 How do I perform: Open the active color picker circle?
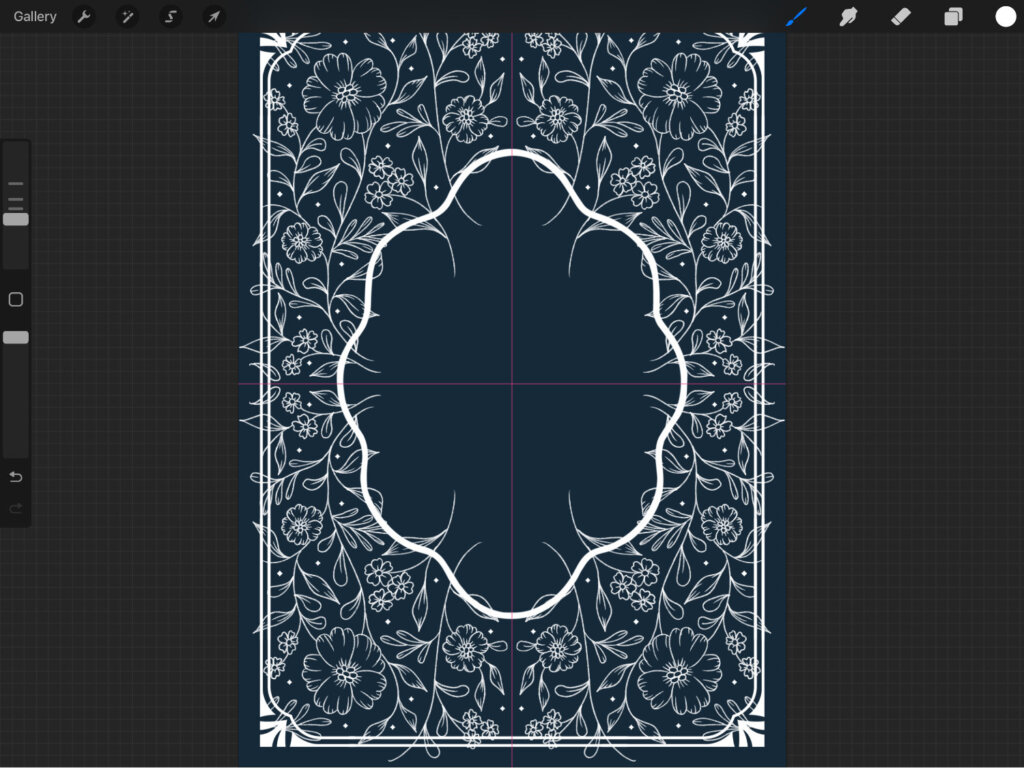click(1005, 16)
